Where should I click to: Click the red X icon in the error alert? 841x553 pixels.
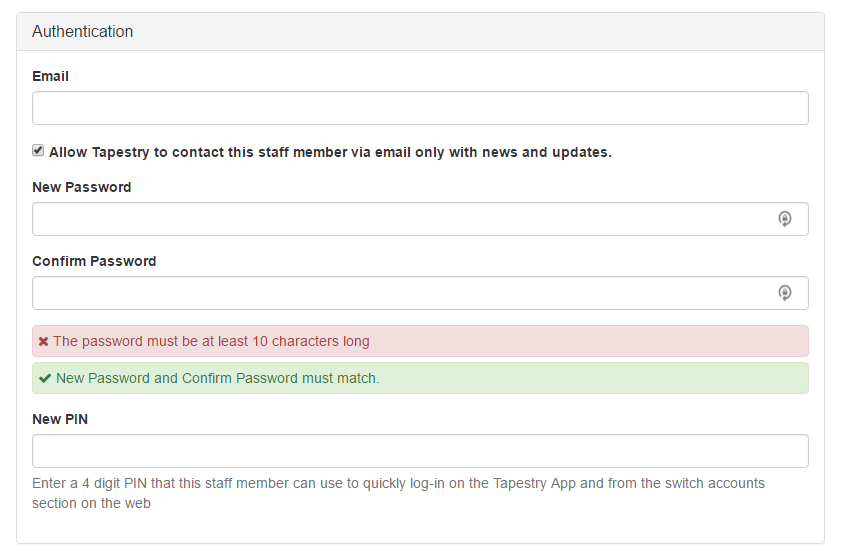coord(43,342)
